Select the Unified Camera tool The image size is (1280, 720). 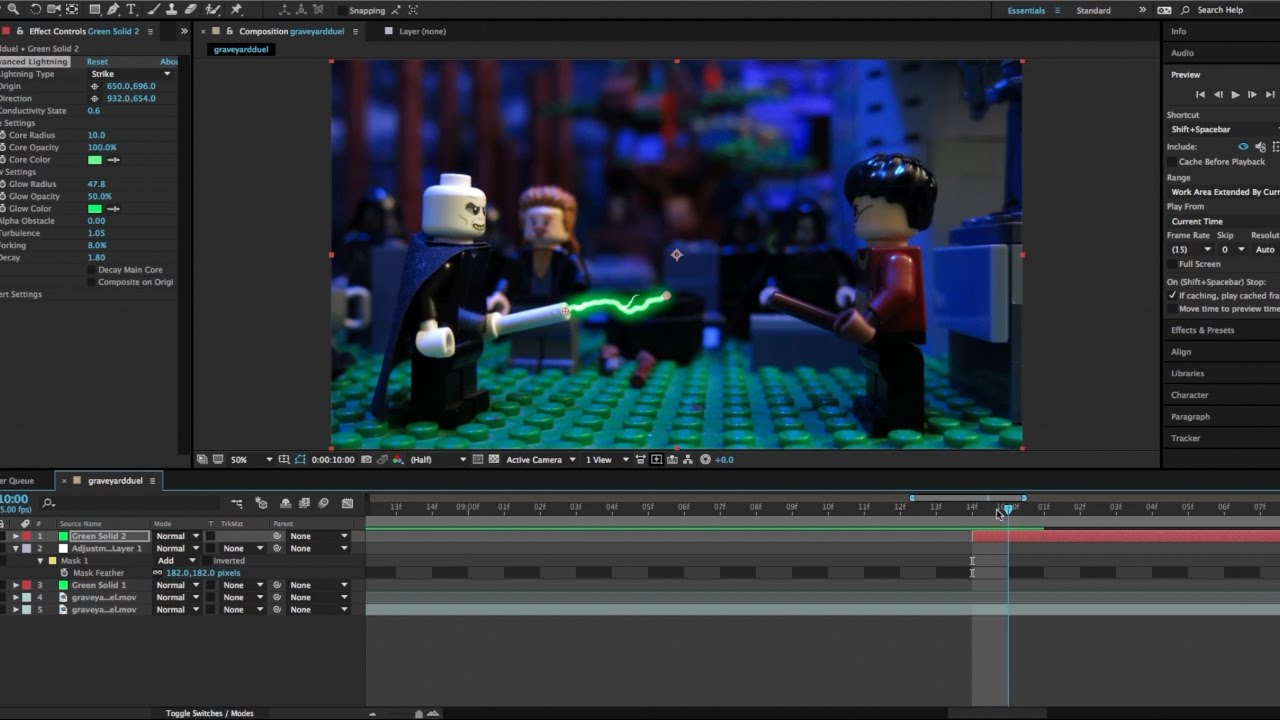pyautogui.click(x=54, y=10)
